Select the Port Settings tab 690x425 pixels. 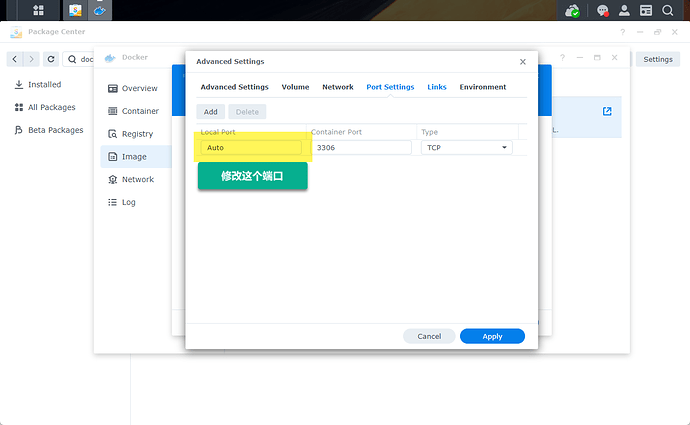click(x=390, y=87)
